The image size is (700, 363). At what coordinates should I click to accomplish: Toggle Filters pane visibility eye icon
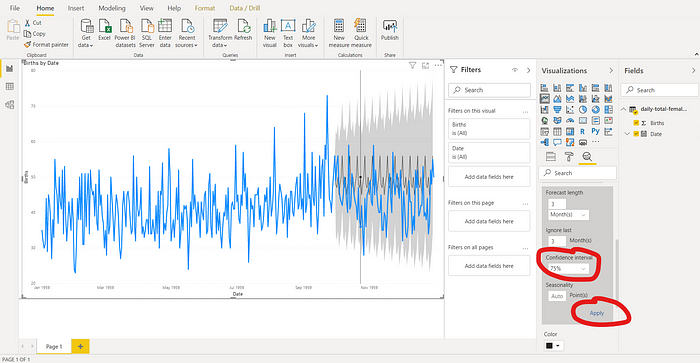pos(515,70)
